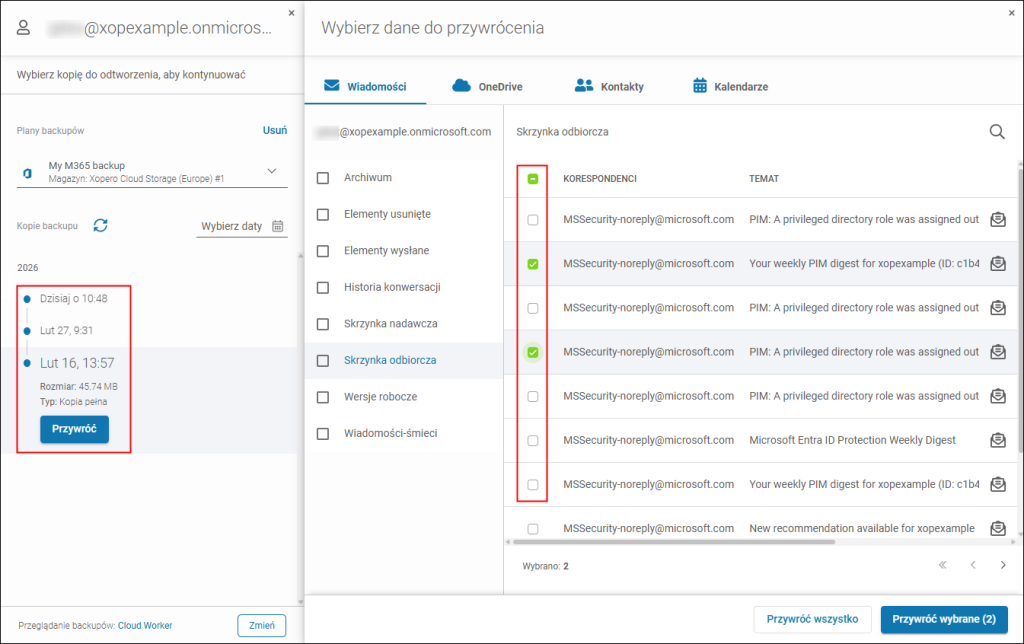Open the Kalendarze tab

[730, 86]
